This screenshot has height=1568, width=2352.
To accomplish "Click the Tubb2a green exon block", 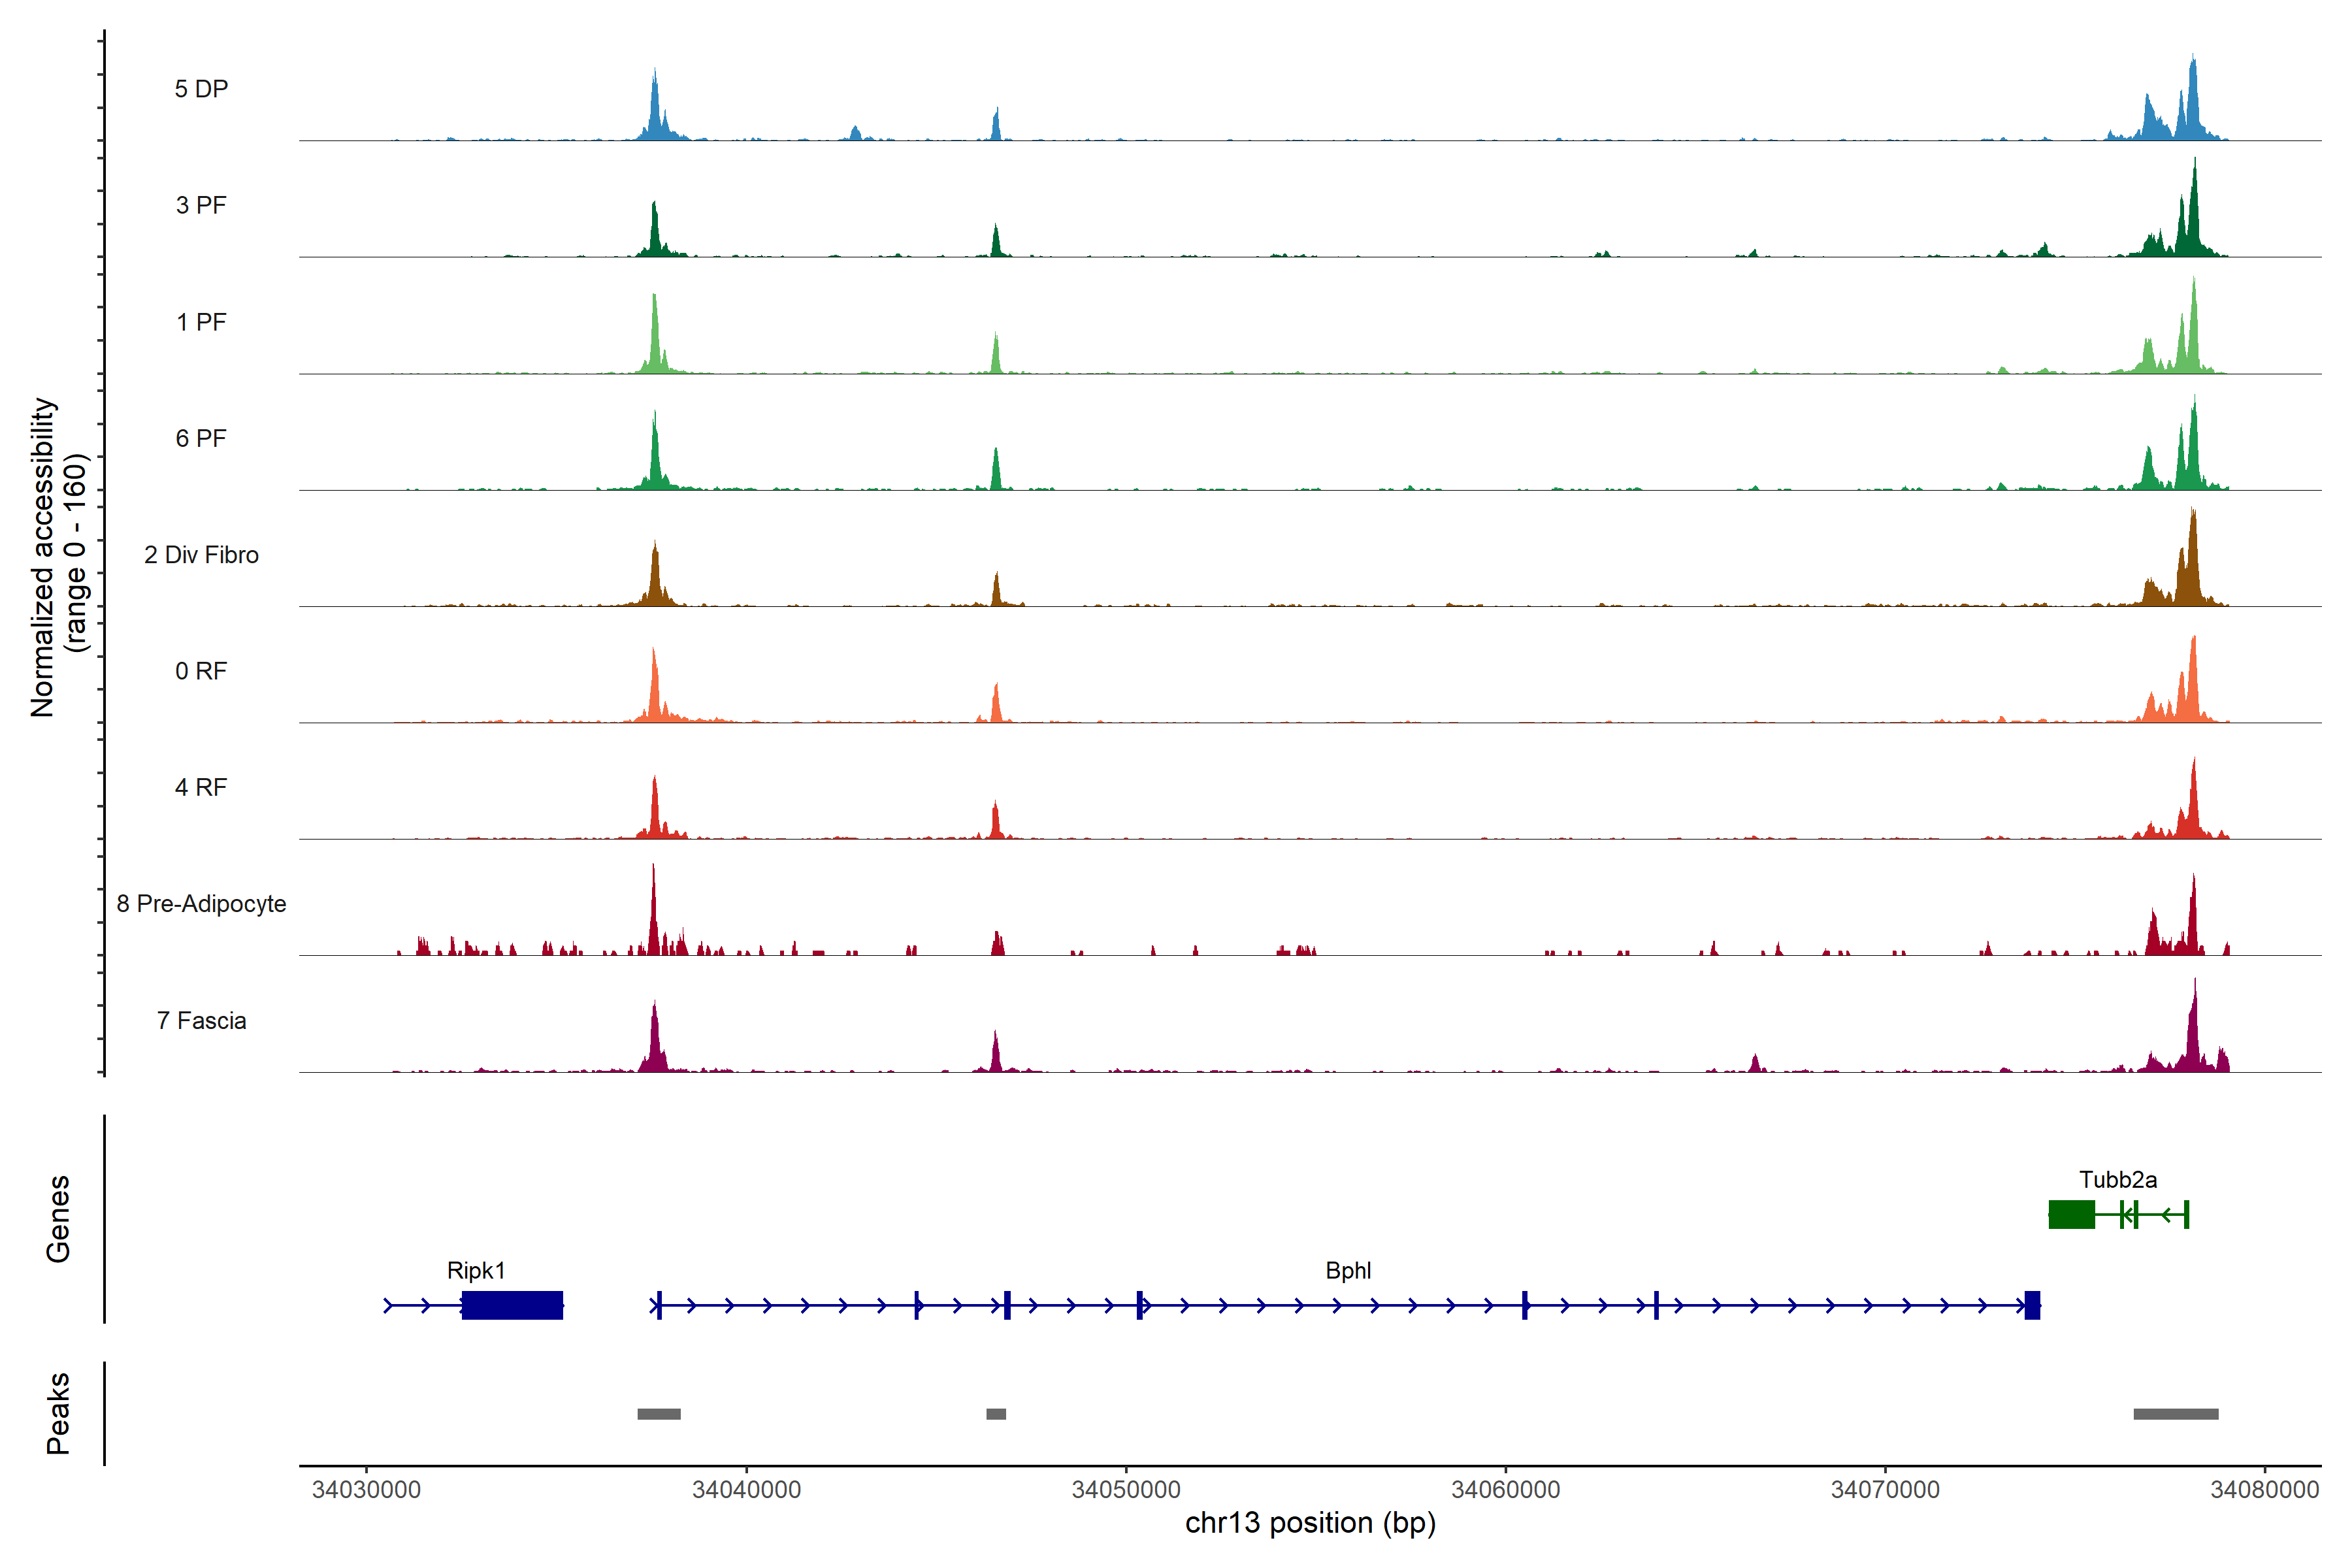I will click(x=2071, y=1215).
